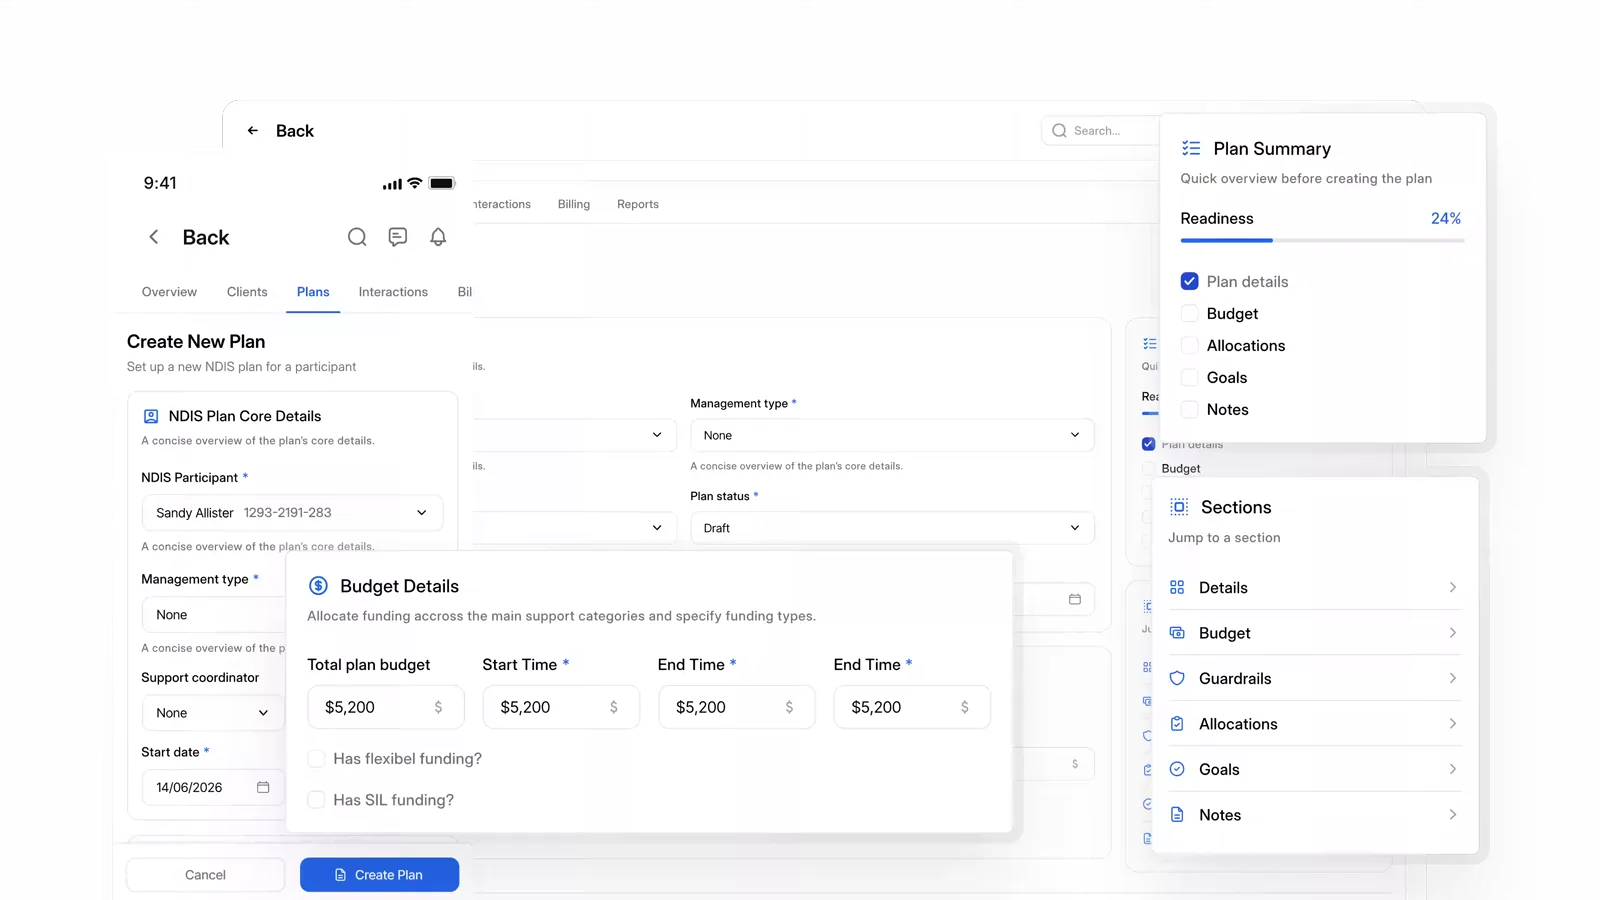This screenshot has width=1600, height=900.
Task: Open the Plan status Draft dropdown
Action: click(x=892, y=528)
